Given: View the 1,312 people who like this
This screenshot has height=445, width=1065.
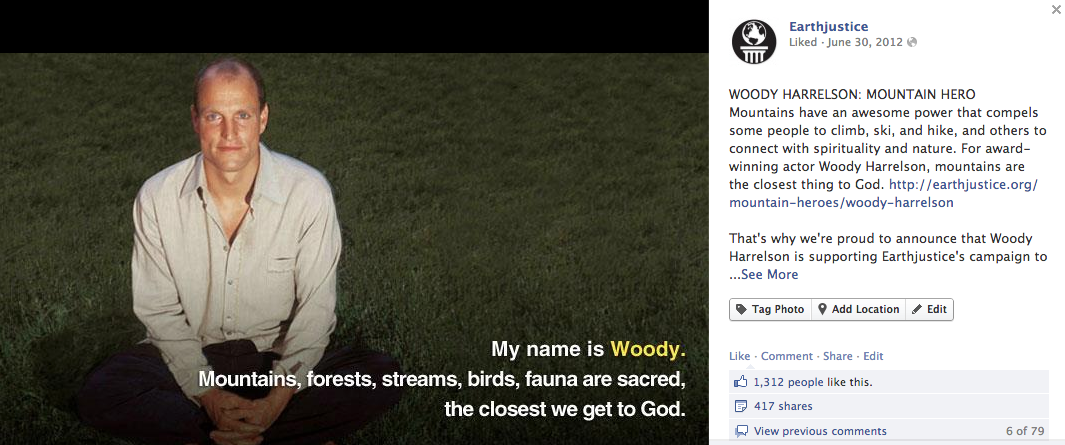Looking at the screenshot, I should tap(813, 382).
